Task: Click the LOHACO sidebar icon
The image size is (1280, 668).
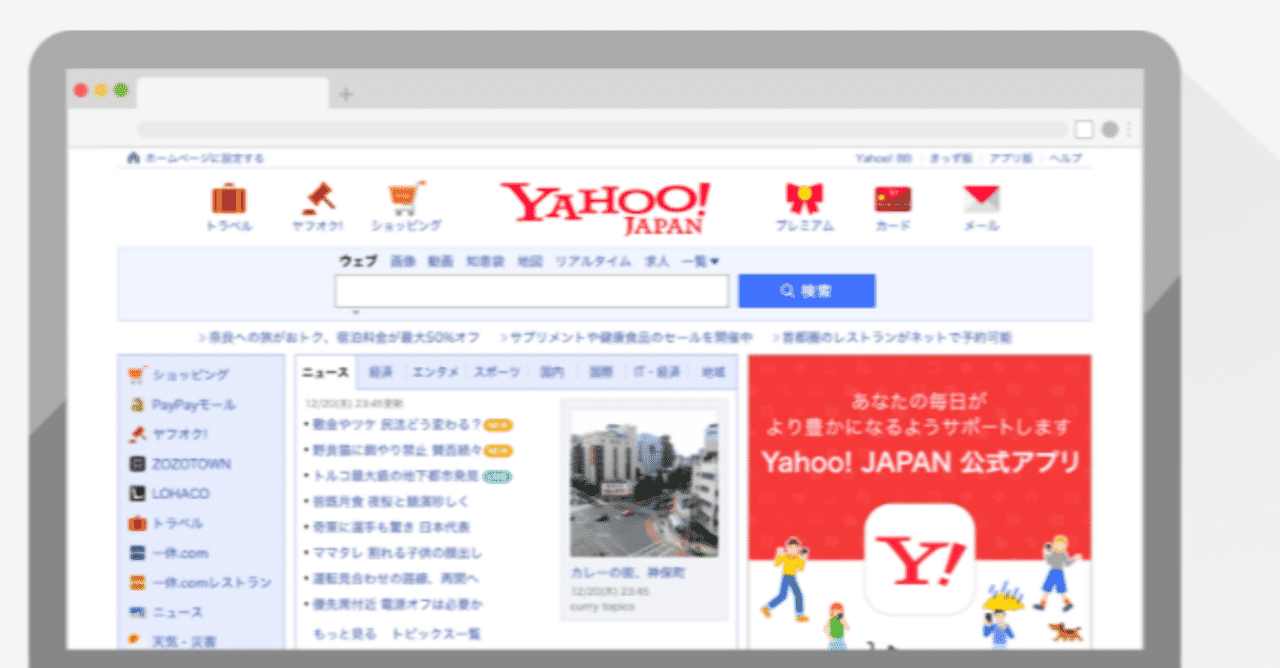Action: [138, 493]
